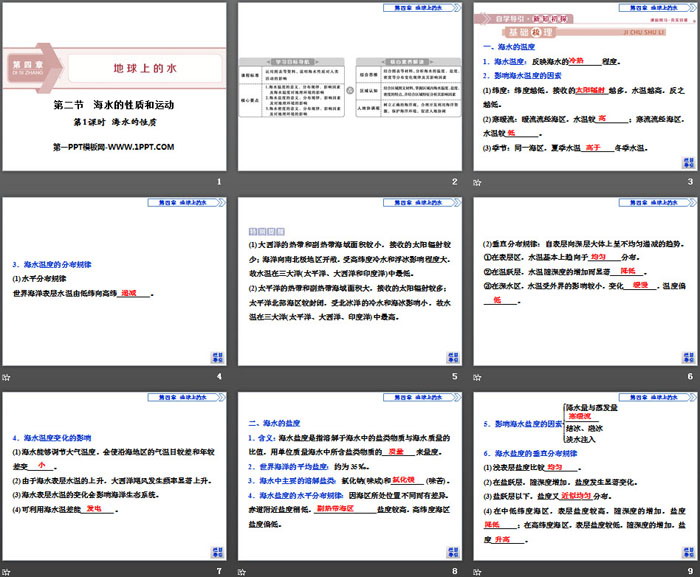Click the 栏目导引 navigation icon on slide 3
700x577 pixels.
pyautogui.click(x=685, y=160)
